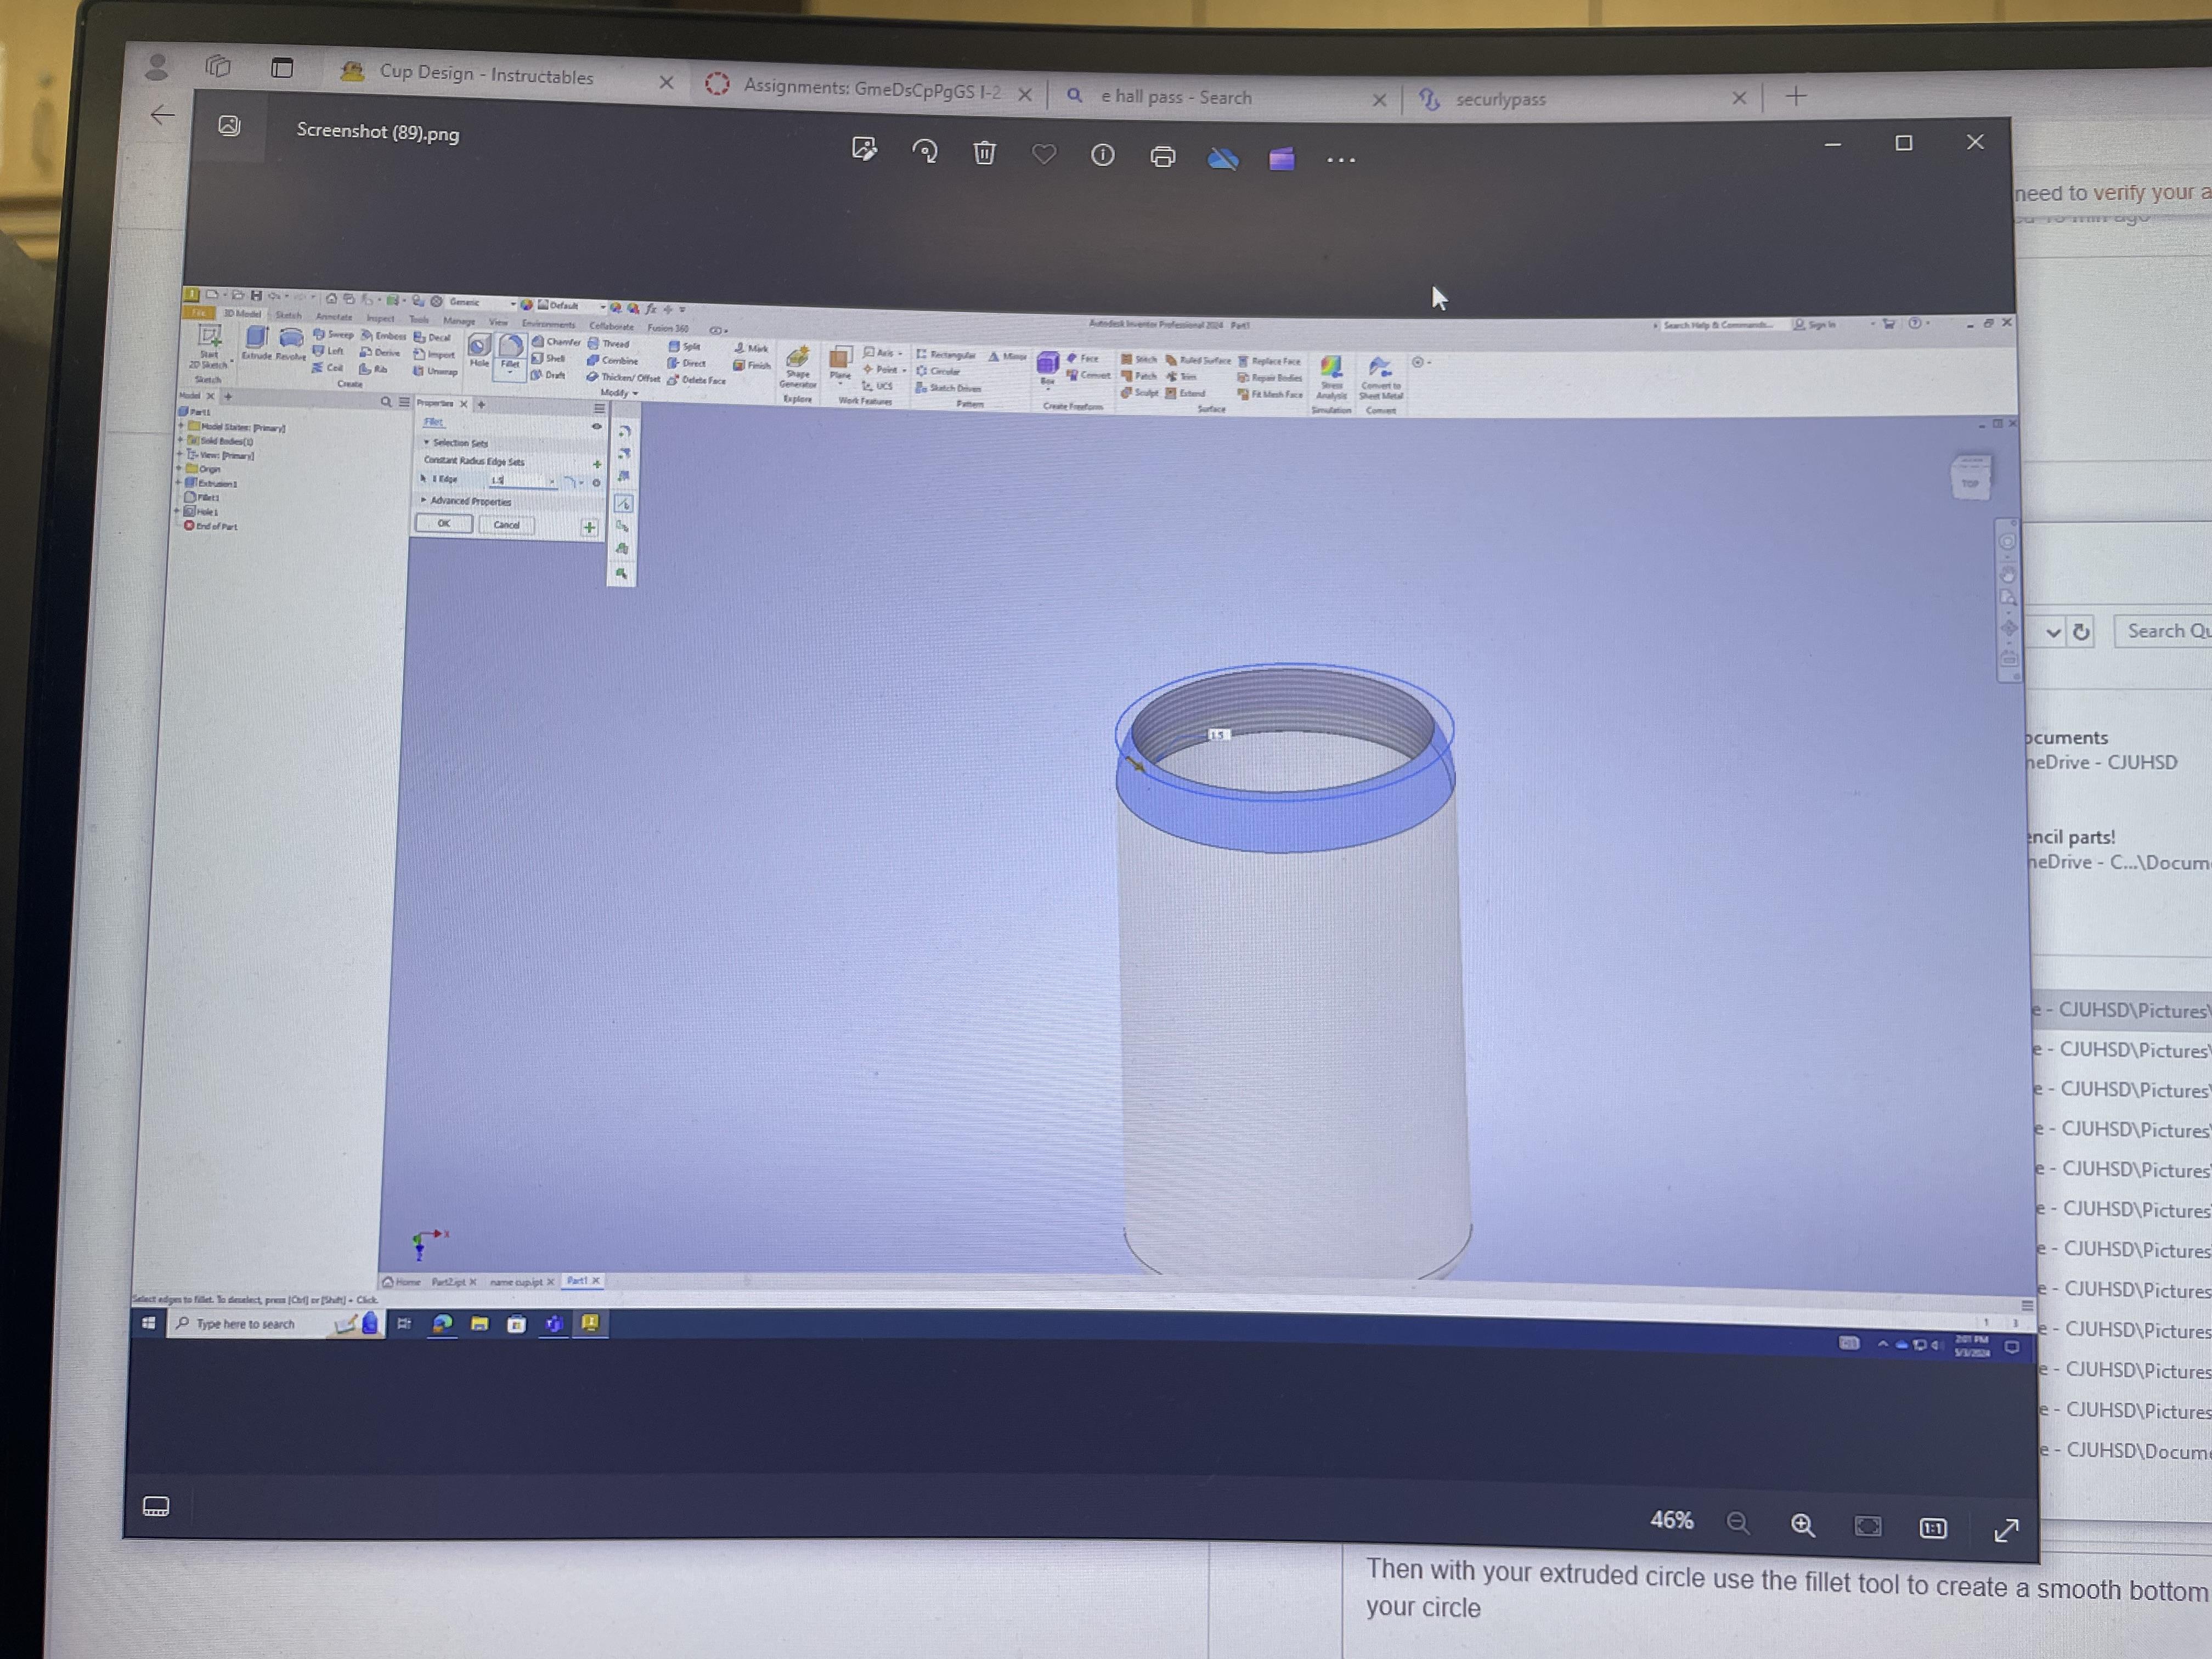Click the File Explorer taskbar icon
Viewport: 2212px width, 1659px height.
click(x=479, y=1323)
